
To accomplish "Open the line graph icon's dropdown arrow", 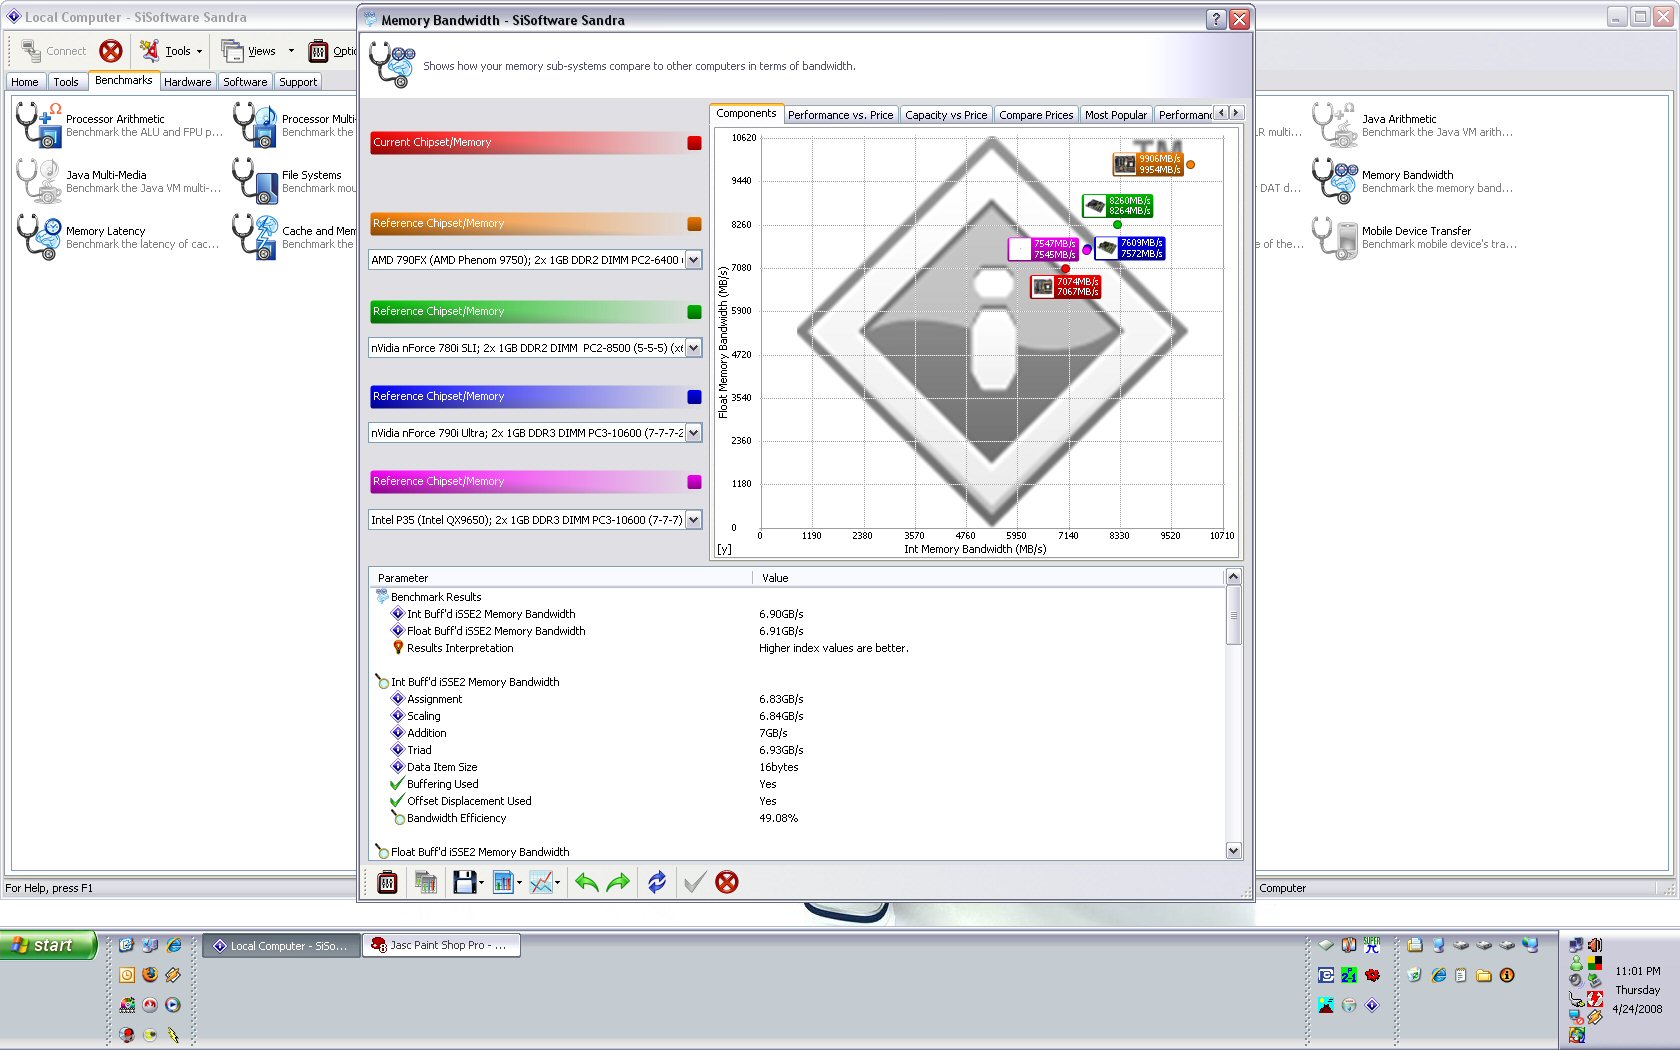I will (557, 882).
